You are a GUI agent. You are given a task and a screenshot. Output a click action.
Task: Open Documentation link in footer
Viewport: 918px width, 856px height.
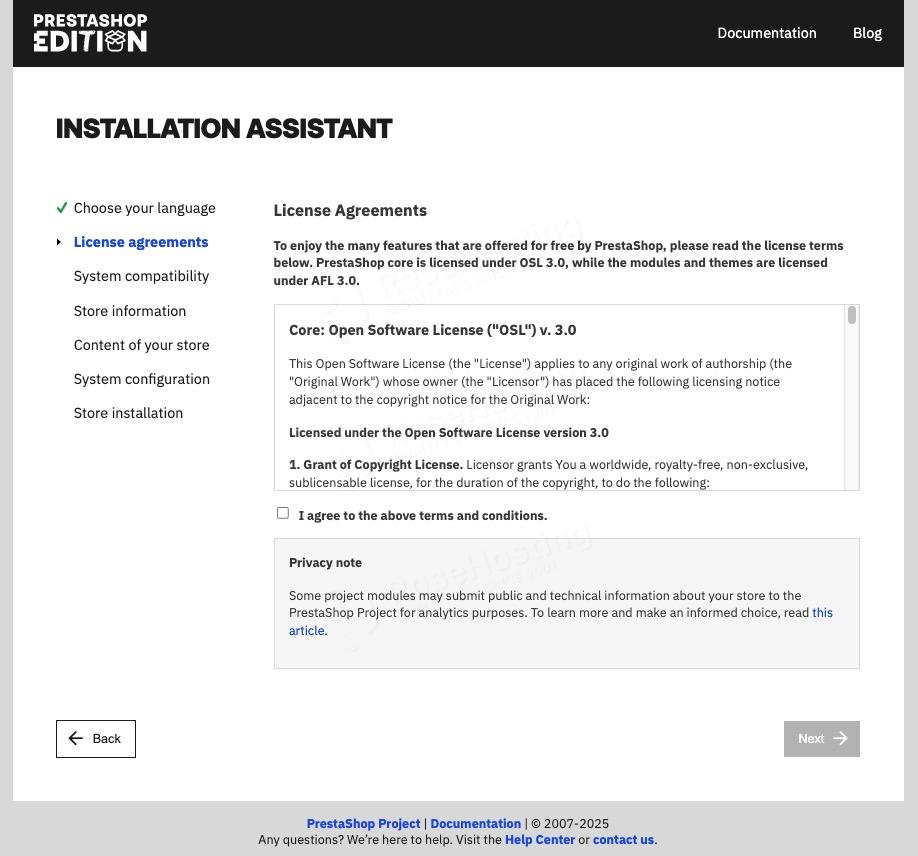475,824
